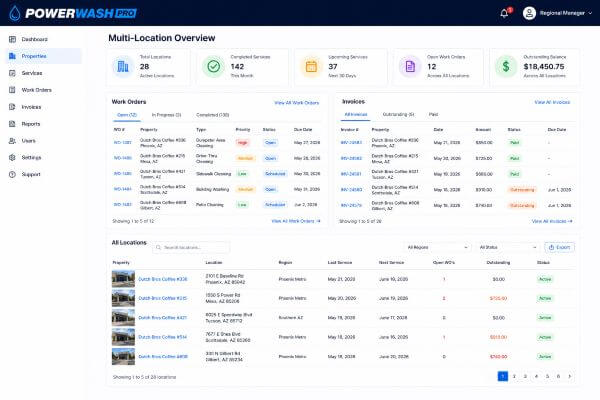The width and height of the screenshot is (600, 400).
Task: Expand the Regional Manager account dropdown
Action: tap(590, 13)
